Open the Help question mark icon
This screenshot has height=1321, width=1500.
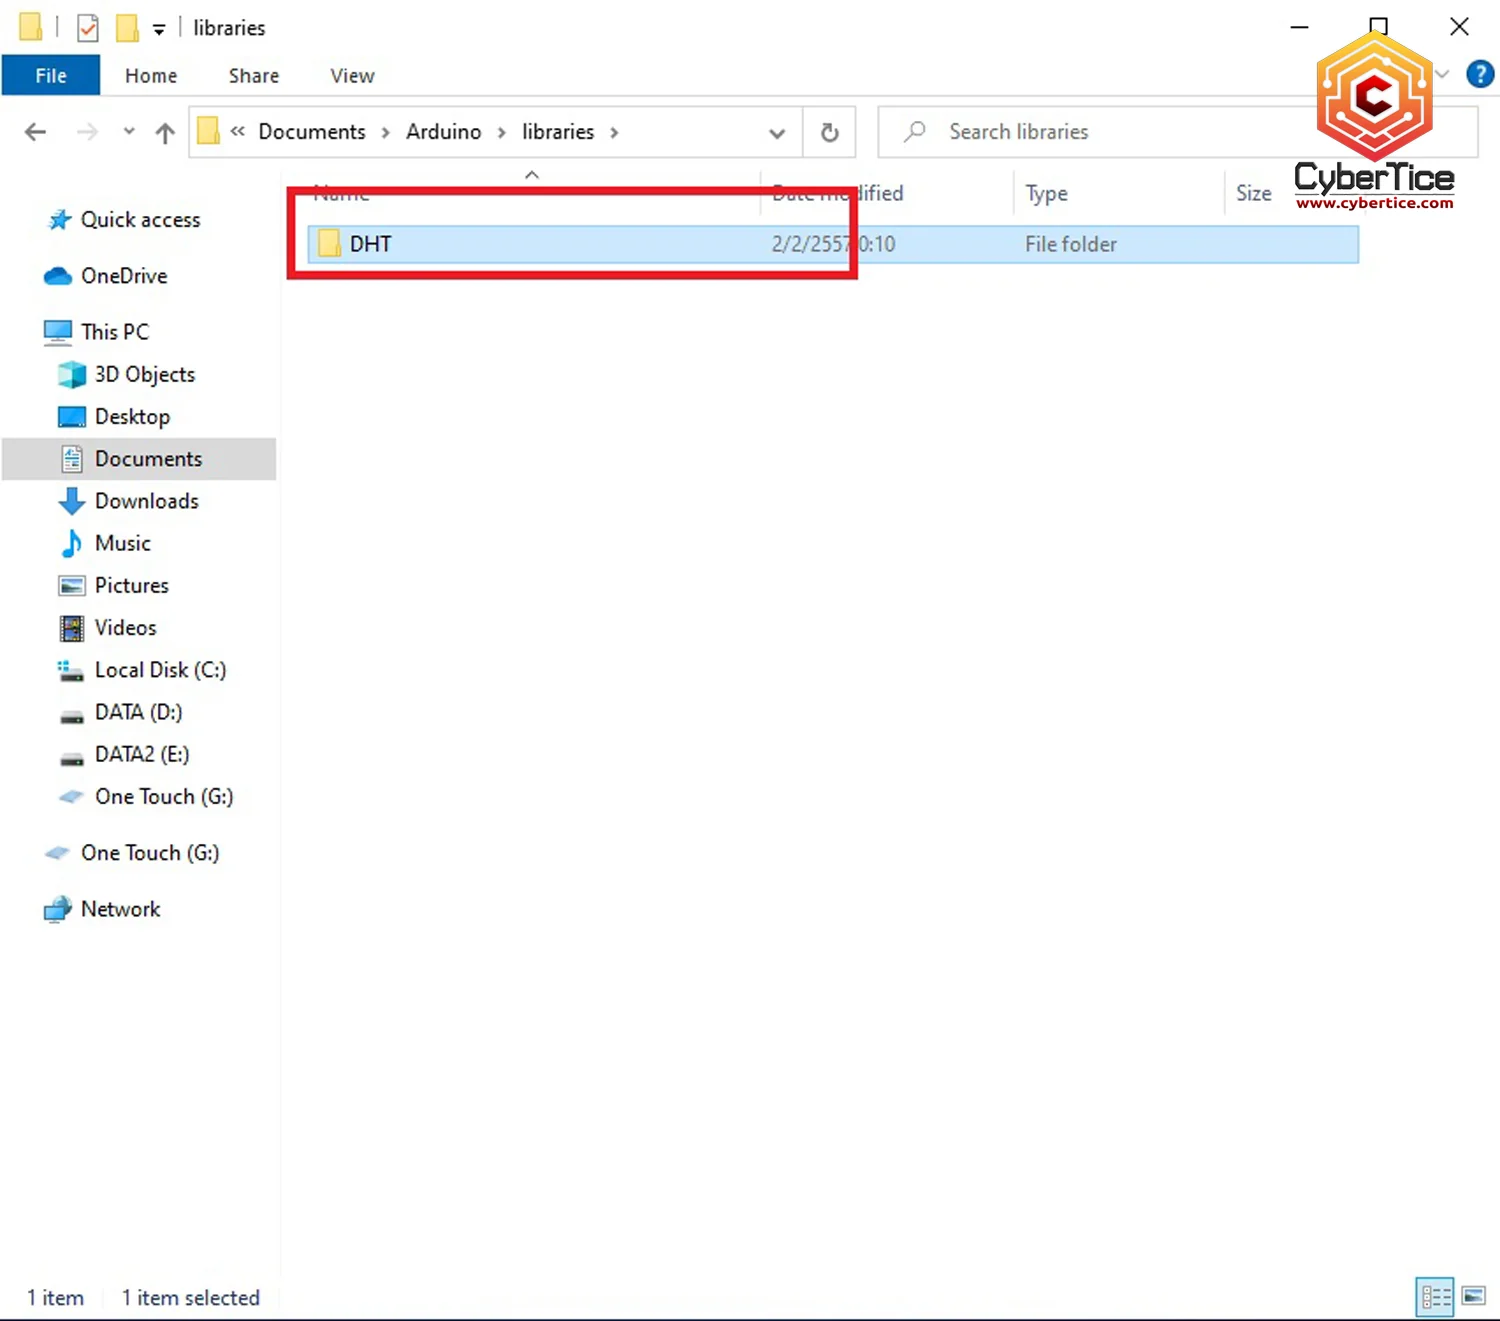point(1479,74)
